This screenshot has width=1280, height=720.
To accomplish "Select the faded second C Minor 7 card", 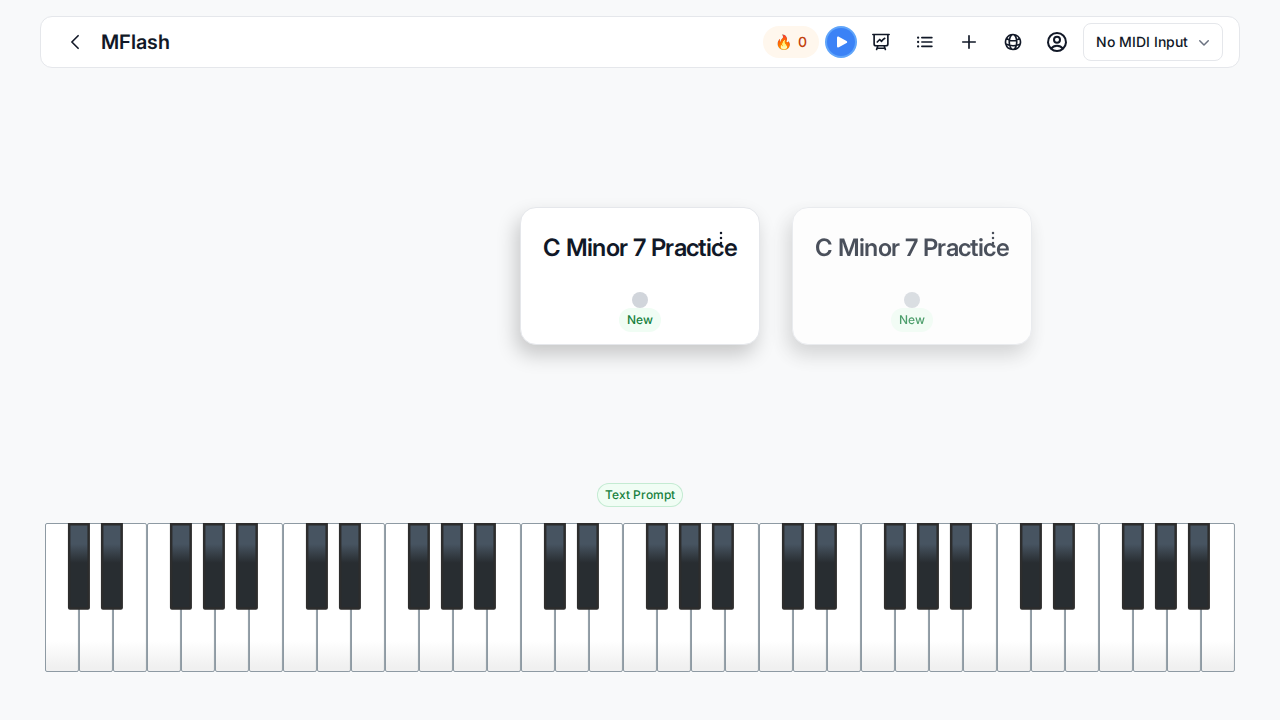I will point(912,276).
